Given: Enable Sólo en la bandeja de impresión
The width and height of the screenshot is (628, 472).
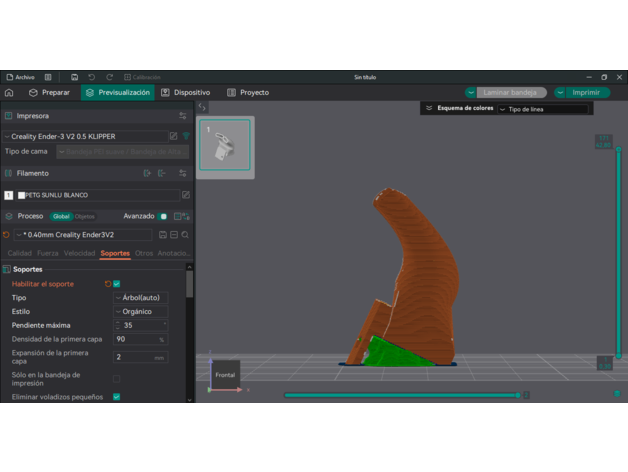Looking at the screenshot, I should click(x=116, y=379).
